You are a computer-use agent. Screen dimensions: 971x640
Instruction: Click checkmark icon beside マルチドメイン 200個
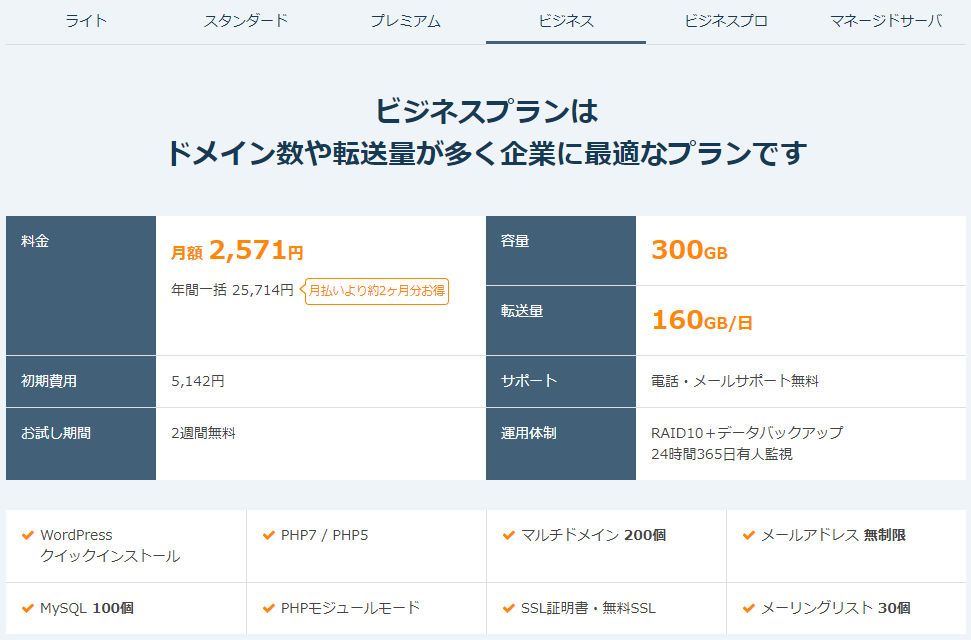509,535
